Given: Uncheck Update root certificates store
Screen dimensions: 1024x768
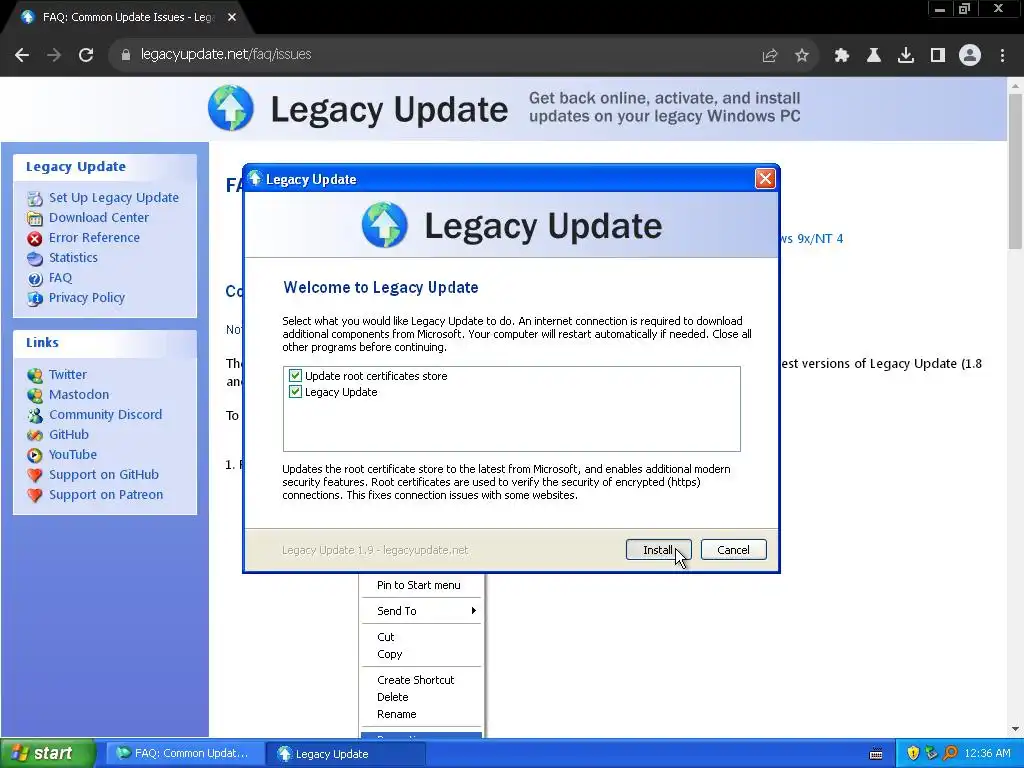Looking at the screenshot, I should point(295,376).
